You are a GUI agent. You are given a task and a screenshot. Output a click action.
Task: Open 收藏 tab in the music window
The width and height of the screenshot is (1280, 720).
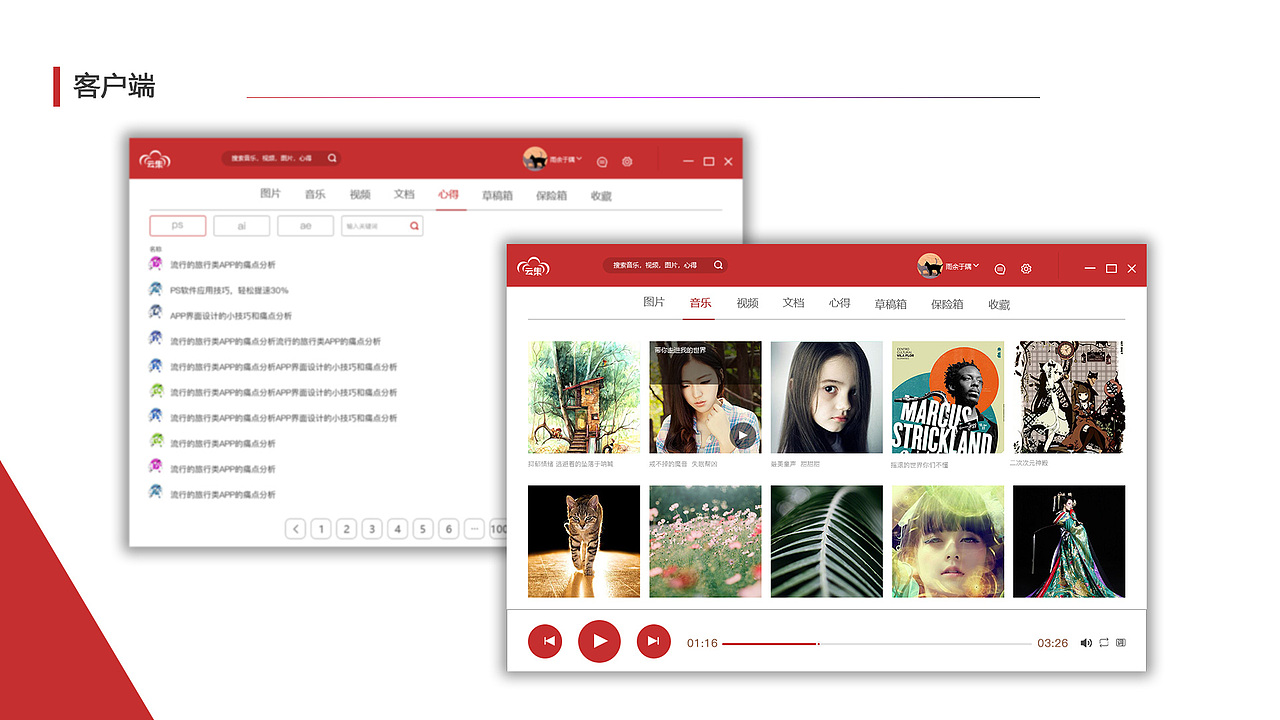(999, 304)
